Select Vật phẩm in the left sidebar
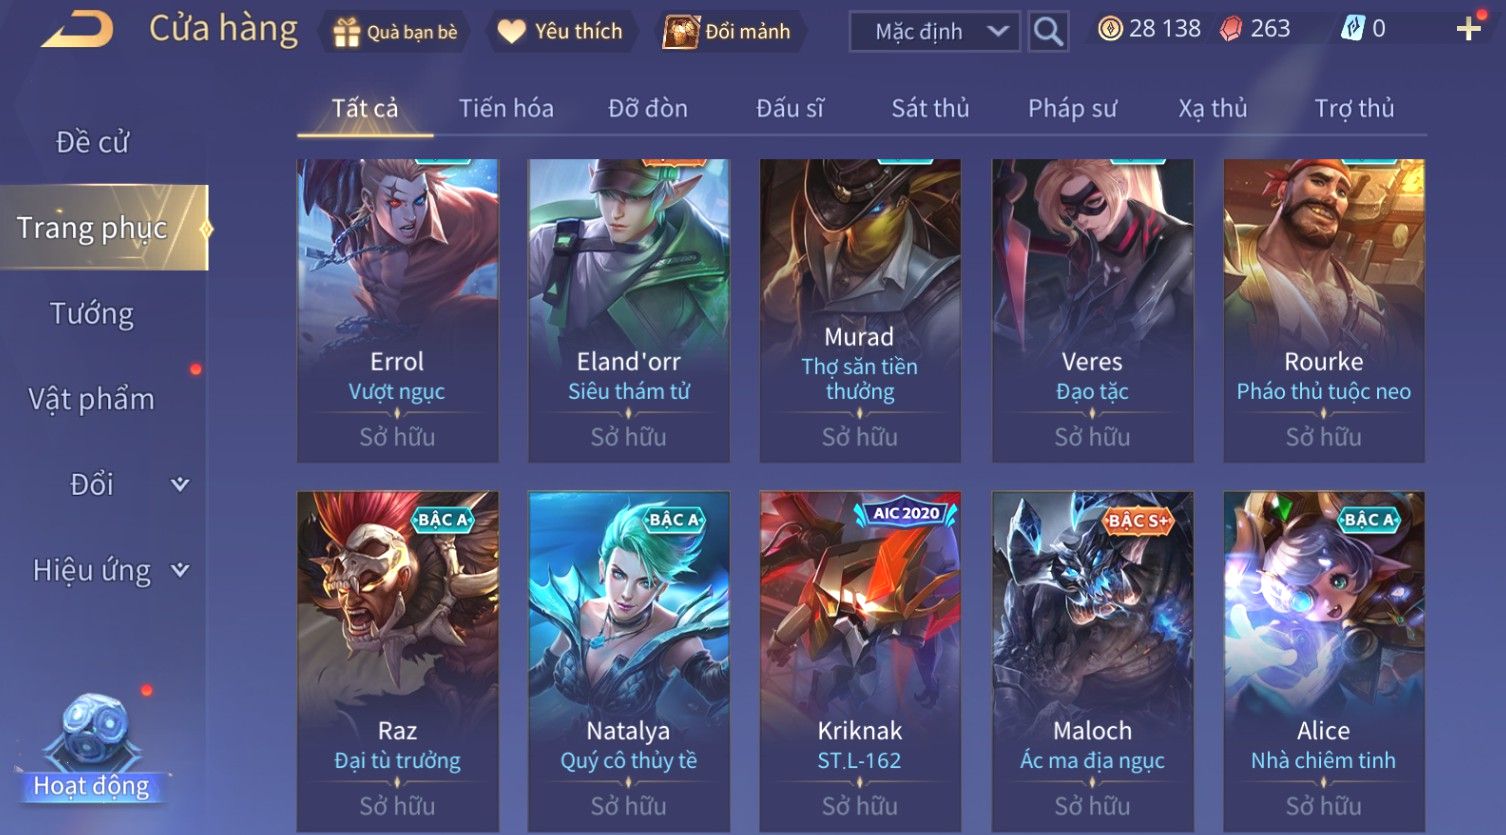 click(x=92, y=400)
